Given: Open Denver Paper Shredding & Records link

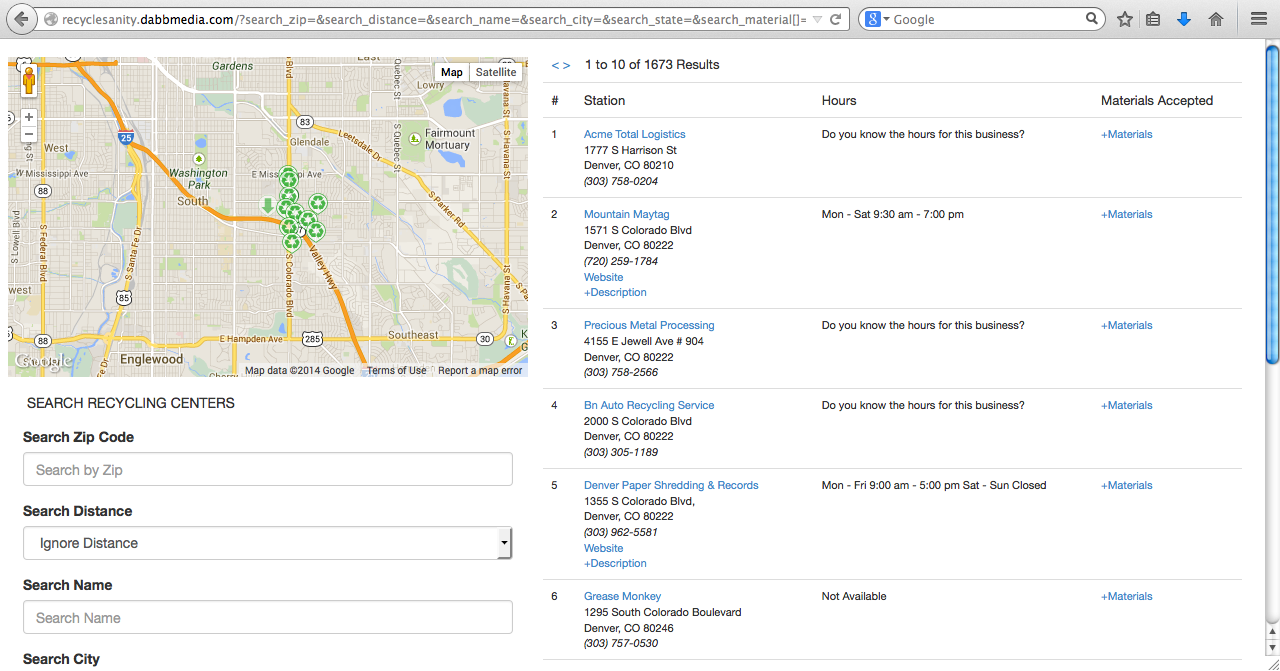Looking at the screenshot, I should 671,485.
